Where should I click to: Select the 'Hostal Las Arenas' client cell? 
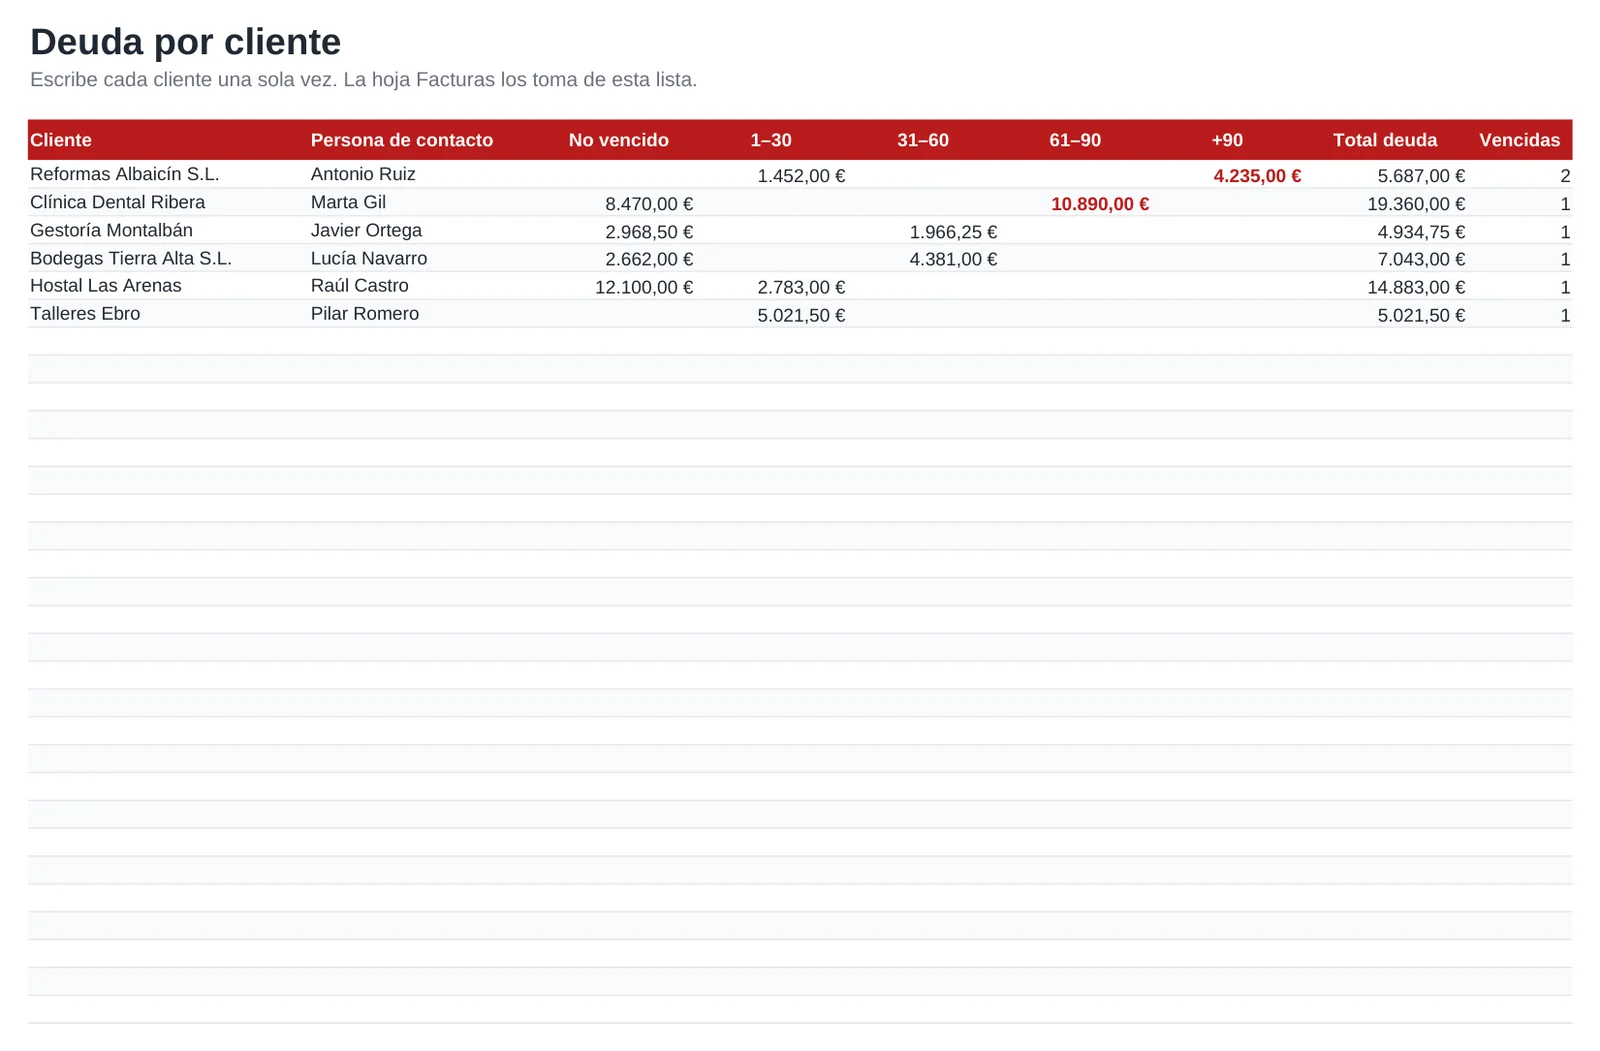click(x=106, y=285)
